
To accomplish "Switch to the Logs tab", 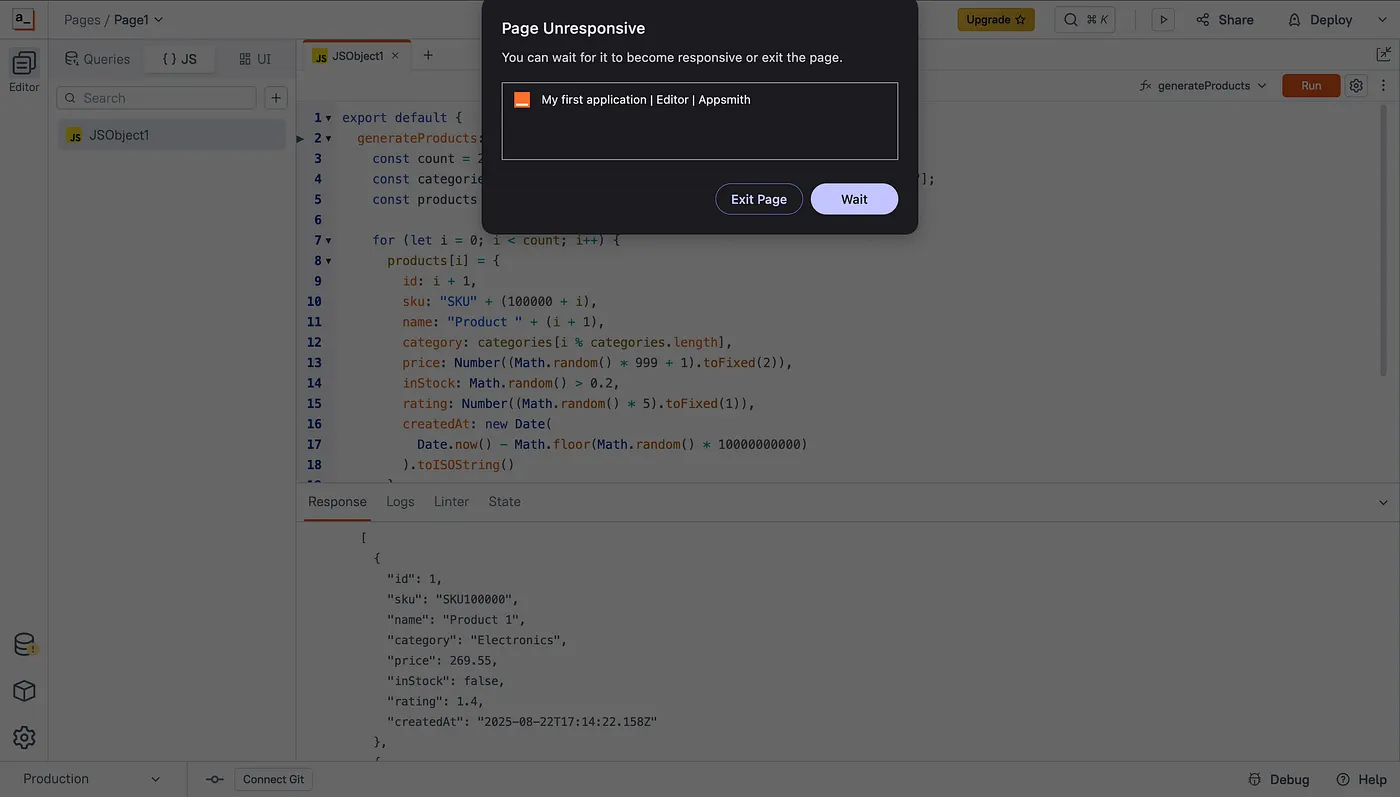I will tap(400, 501).
